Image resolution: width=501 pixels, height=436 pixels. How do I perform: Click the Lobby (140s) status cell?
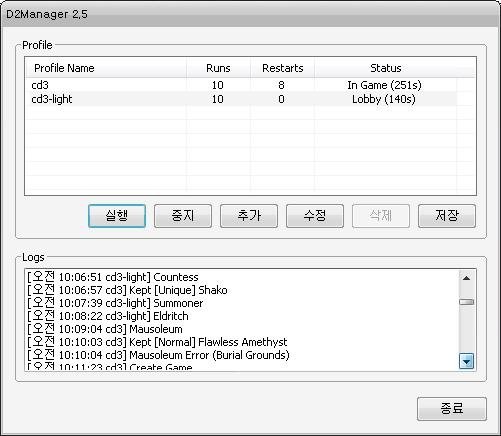click(384, 99)
